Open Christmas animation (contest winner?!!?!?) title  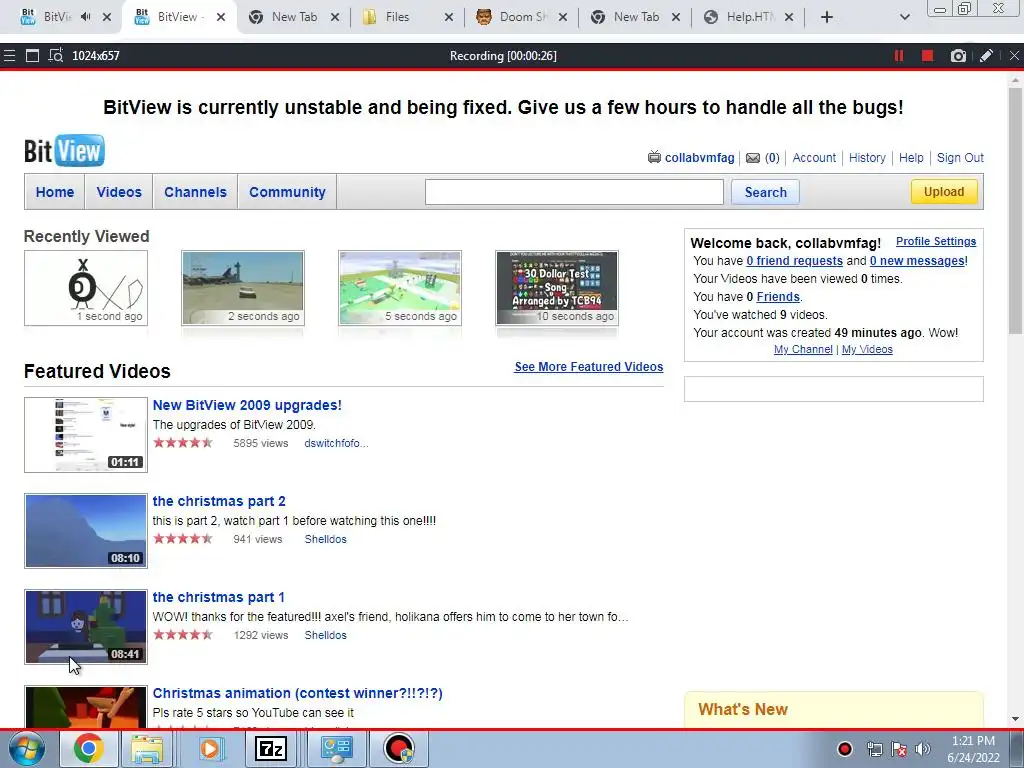tap(297, 693)
